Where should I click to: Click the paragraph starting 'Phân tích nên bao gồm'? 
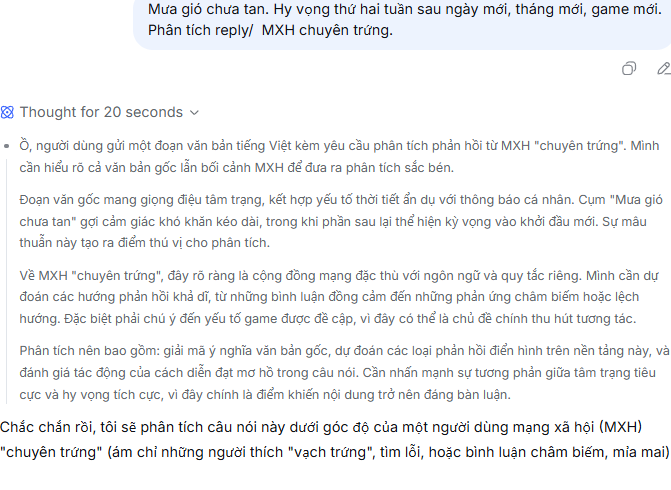click(344, 372)
